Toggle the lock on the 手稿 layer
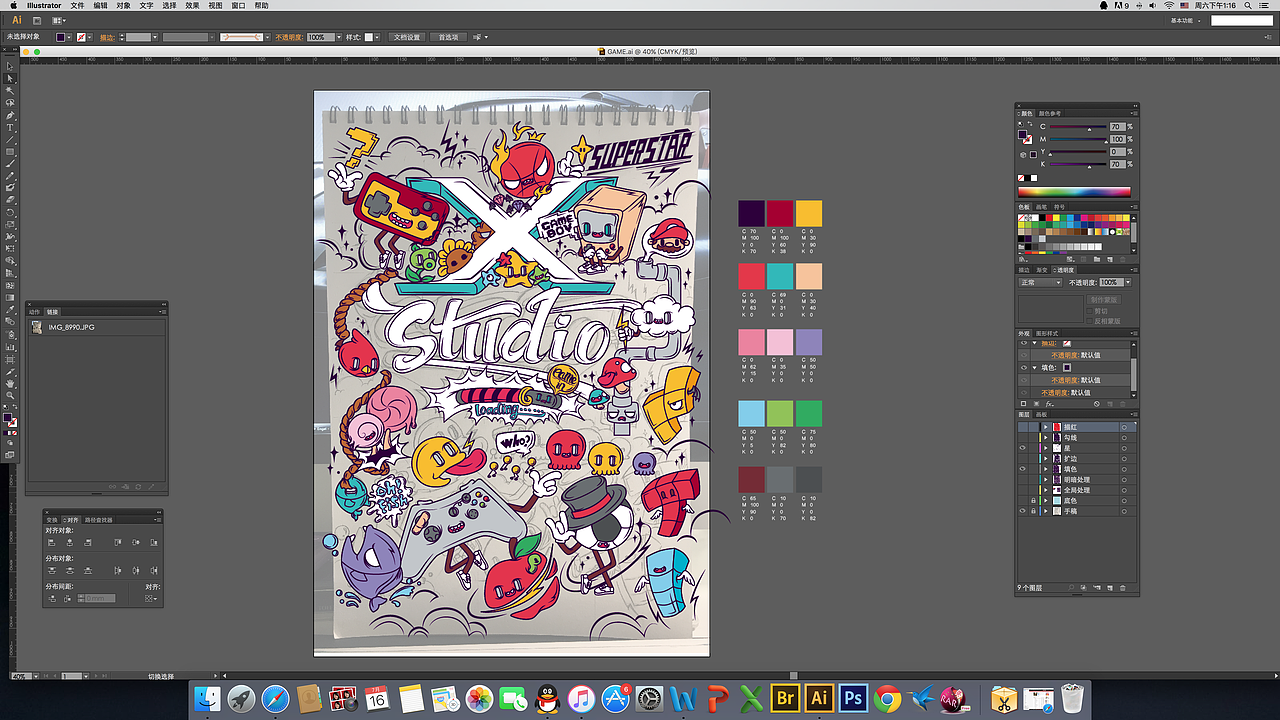 click(x=1033, y=511)
